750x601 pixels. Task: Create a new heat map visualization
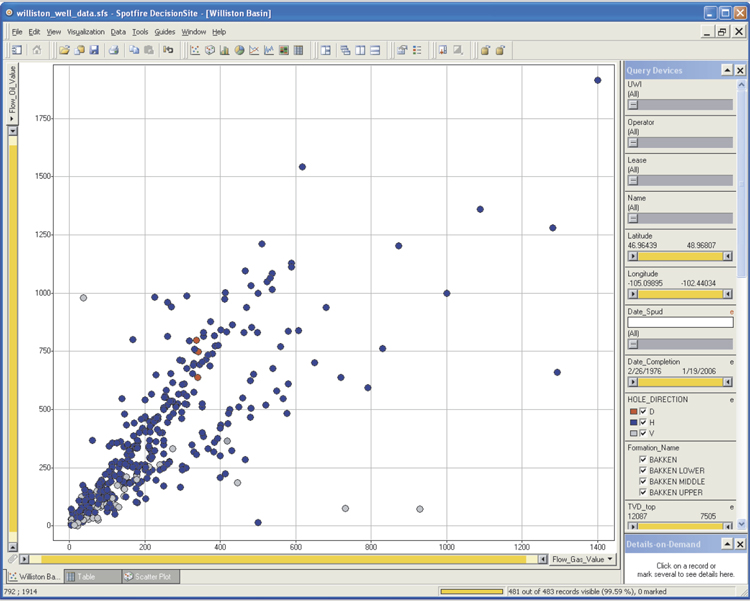(284, 50)
